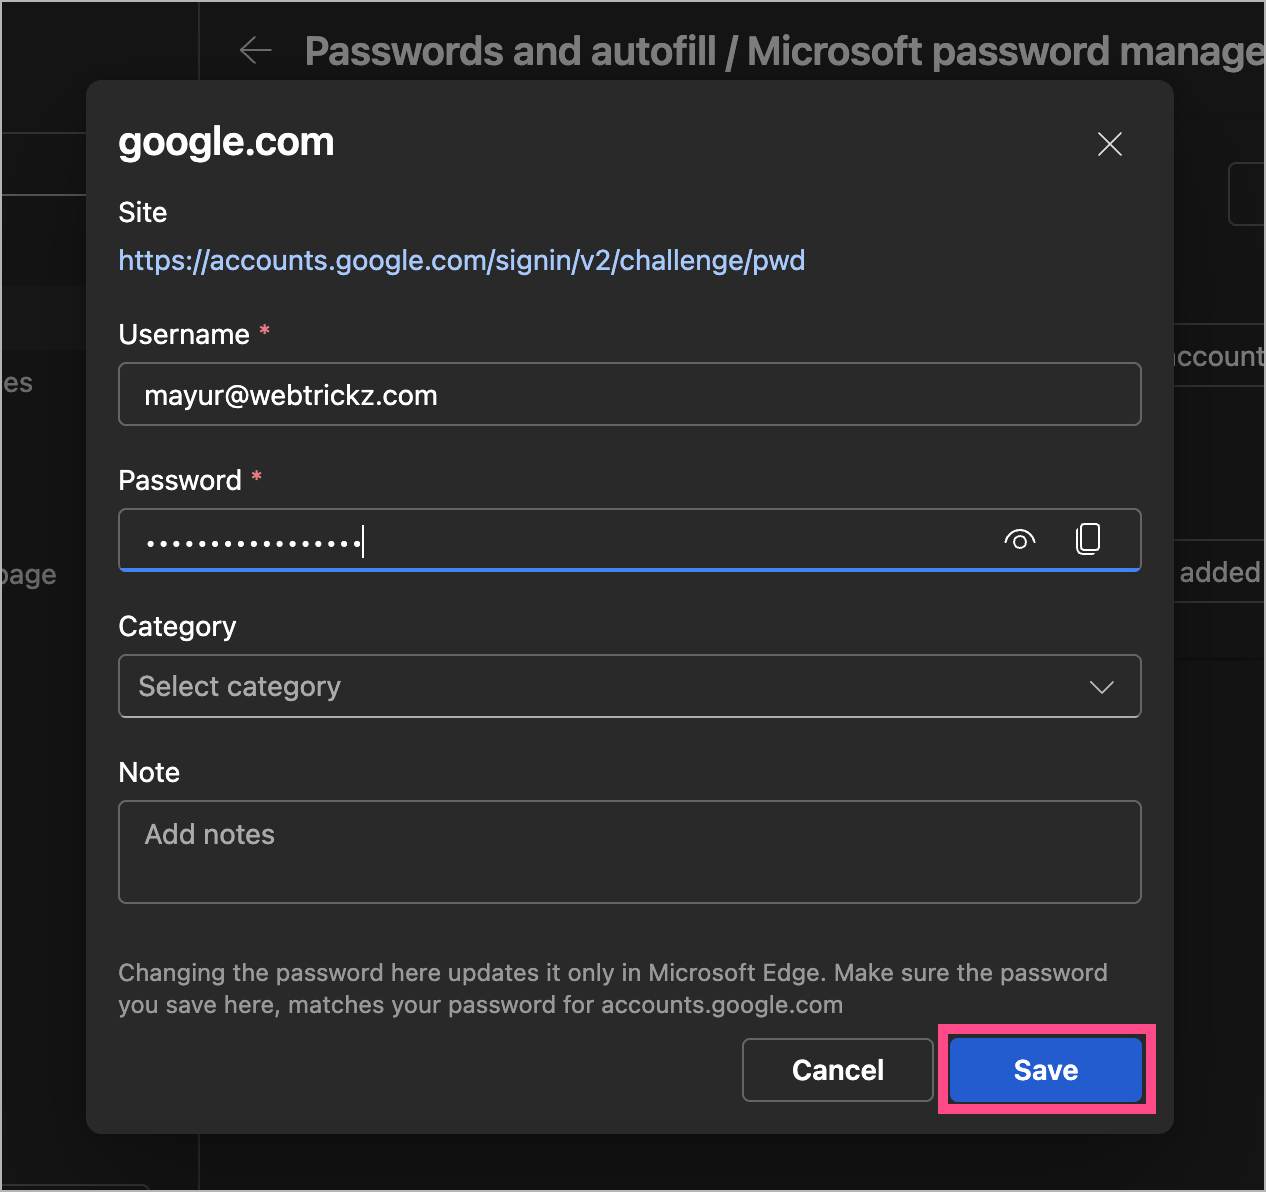
Task: Close the google.com dialog with X
Action: tap(1109, 144)
